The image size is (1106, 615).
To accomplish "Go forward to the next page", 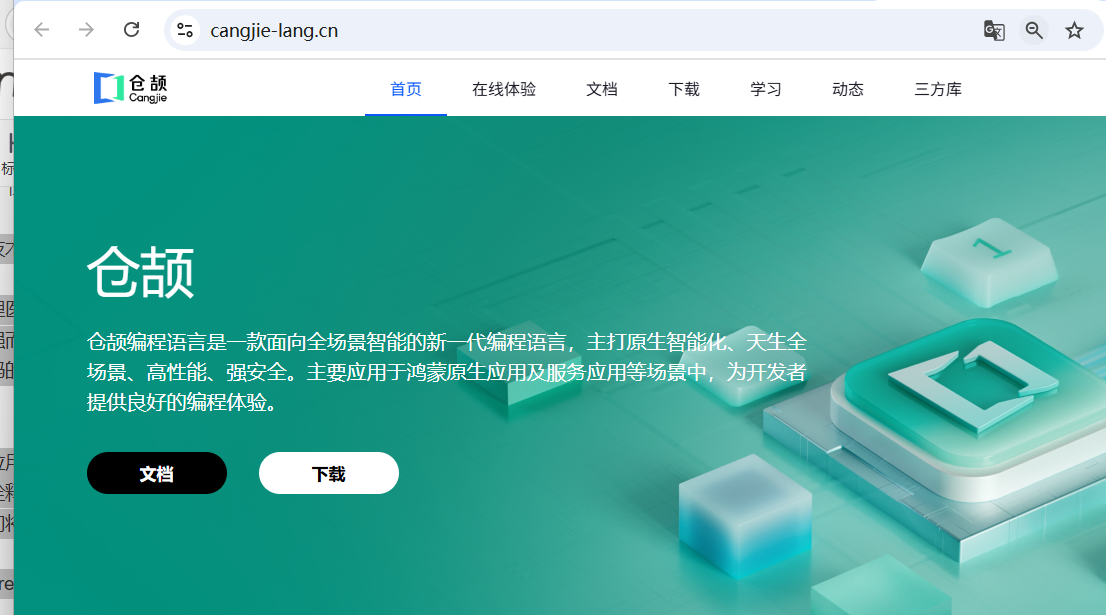I will coord(86,30).
